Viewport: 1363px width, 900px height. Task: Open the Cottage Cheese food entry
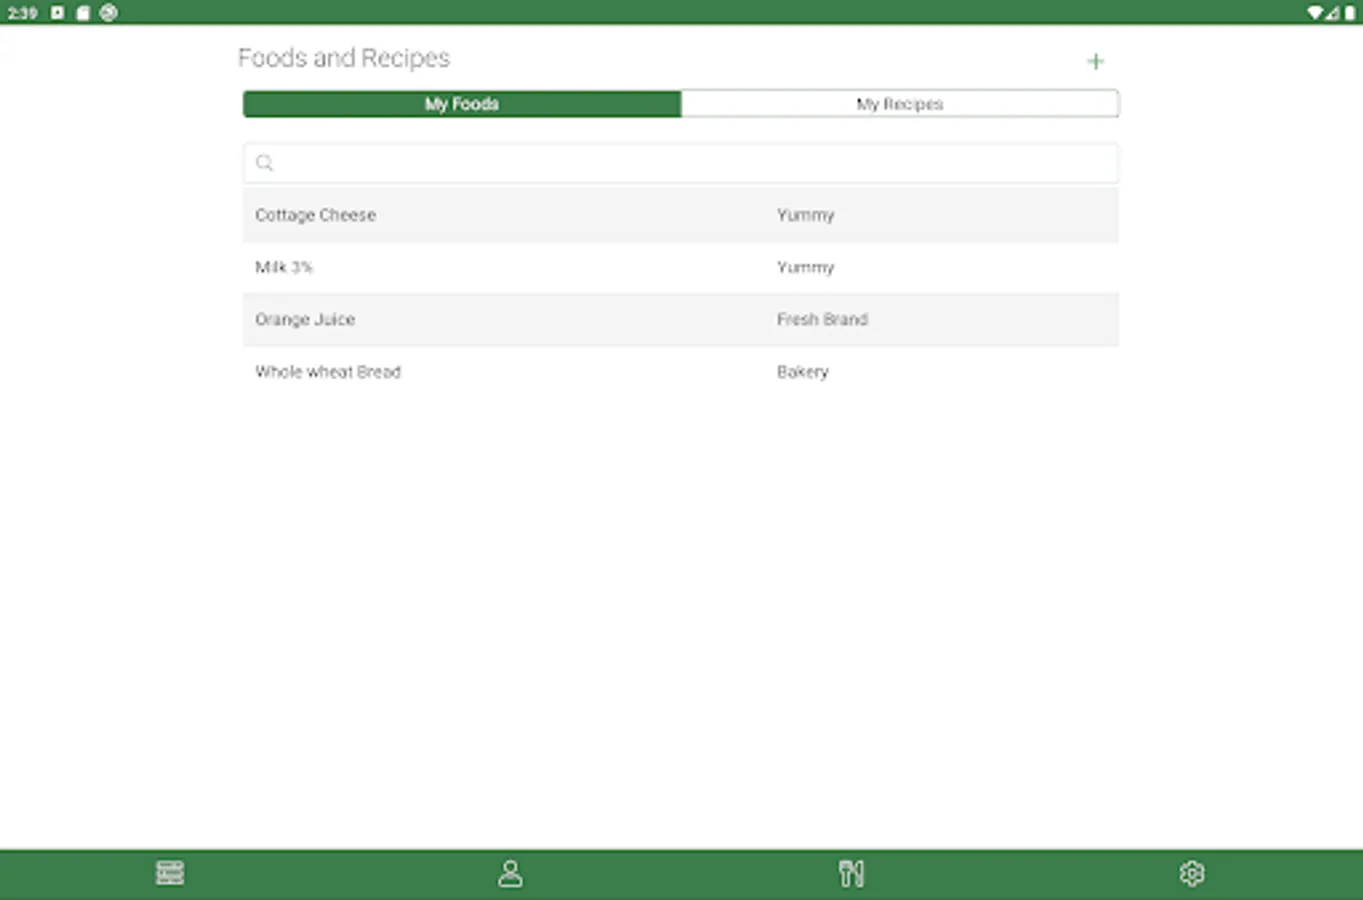pos(315,215)
